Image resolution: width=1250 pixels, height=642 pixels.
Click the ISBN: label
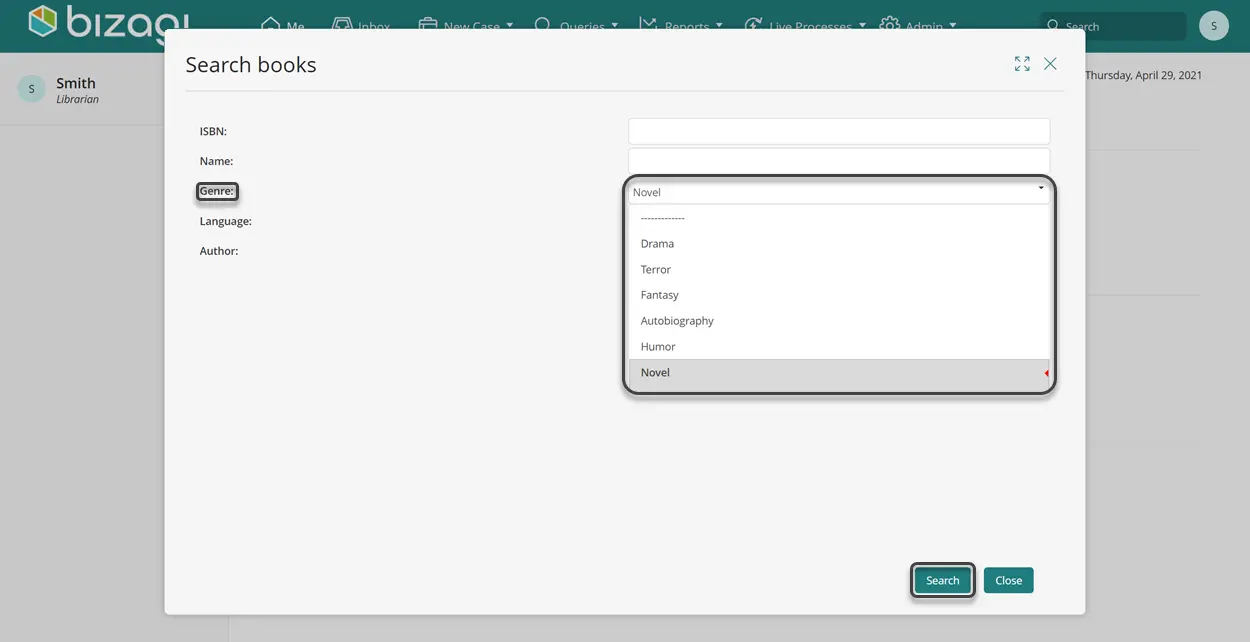[213, 131]
